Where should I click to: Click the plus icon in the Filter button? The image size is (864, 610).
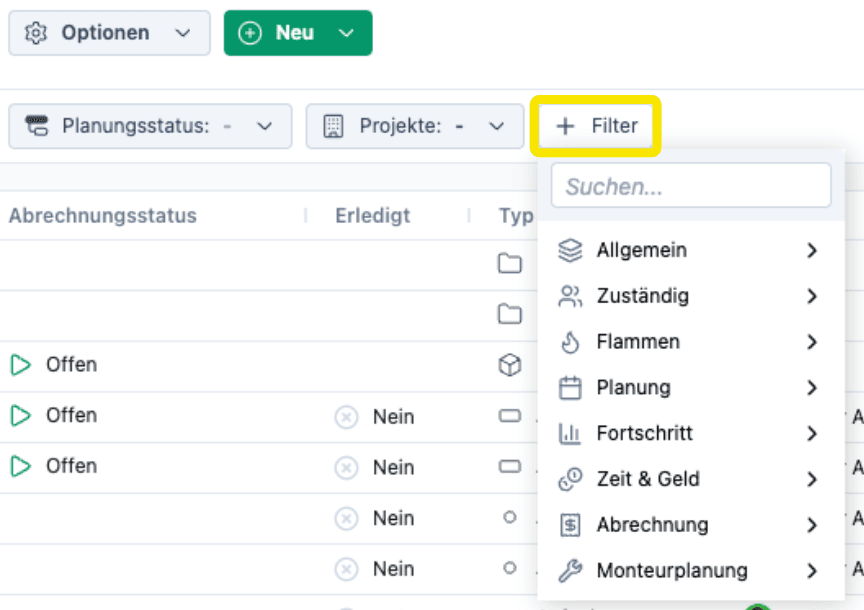(565, 126)
